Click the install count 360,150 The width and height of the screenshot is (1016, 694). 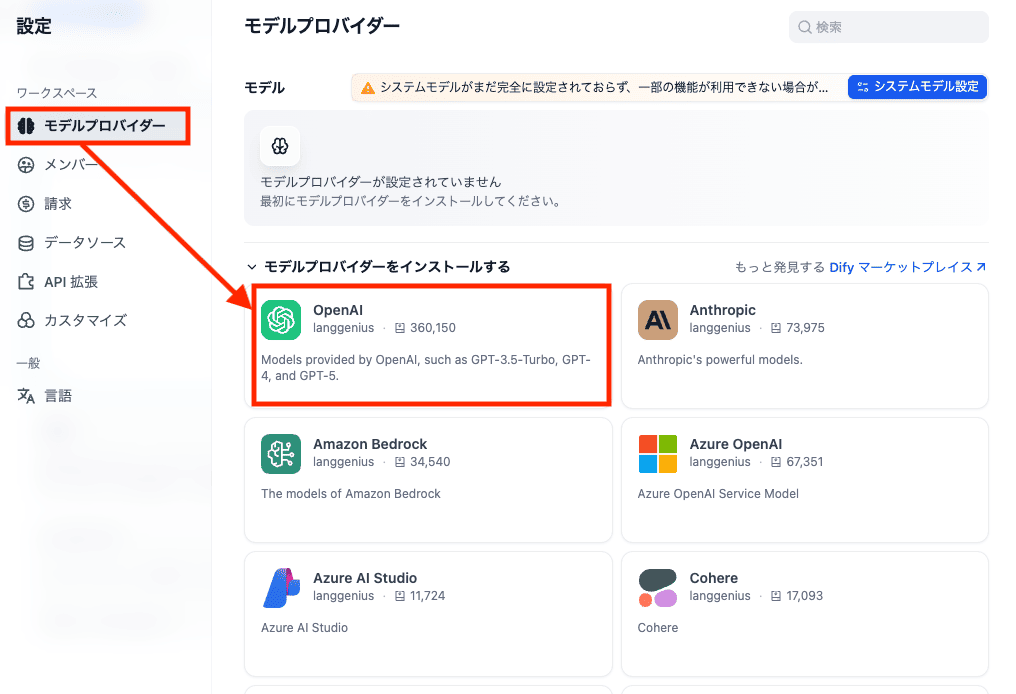tap(433, 329)
